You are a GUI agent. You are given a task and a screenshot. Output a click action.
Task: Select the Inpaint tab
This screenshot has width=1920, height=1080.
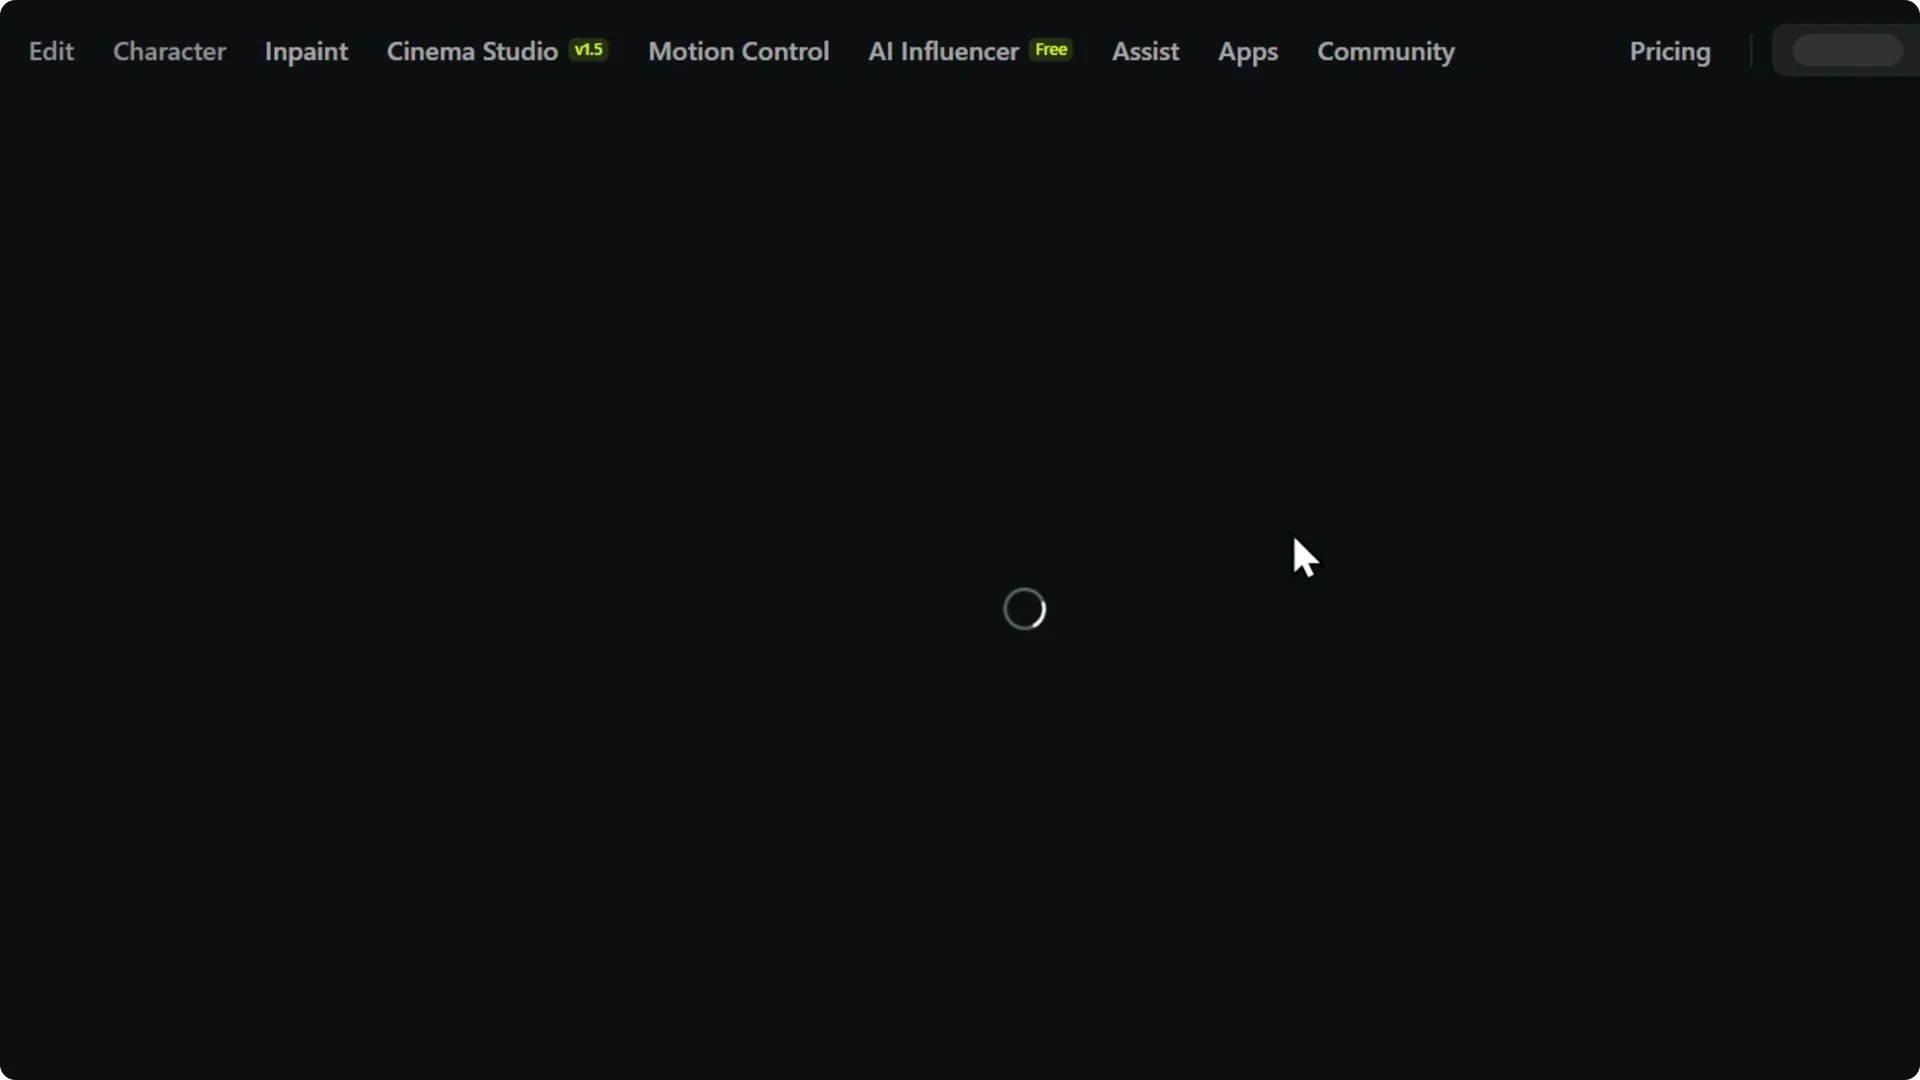coord(306,51)
